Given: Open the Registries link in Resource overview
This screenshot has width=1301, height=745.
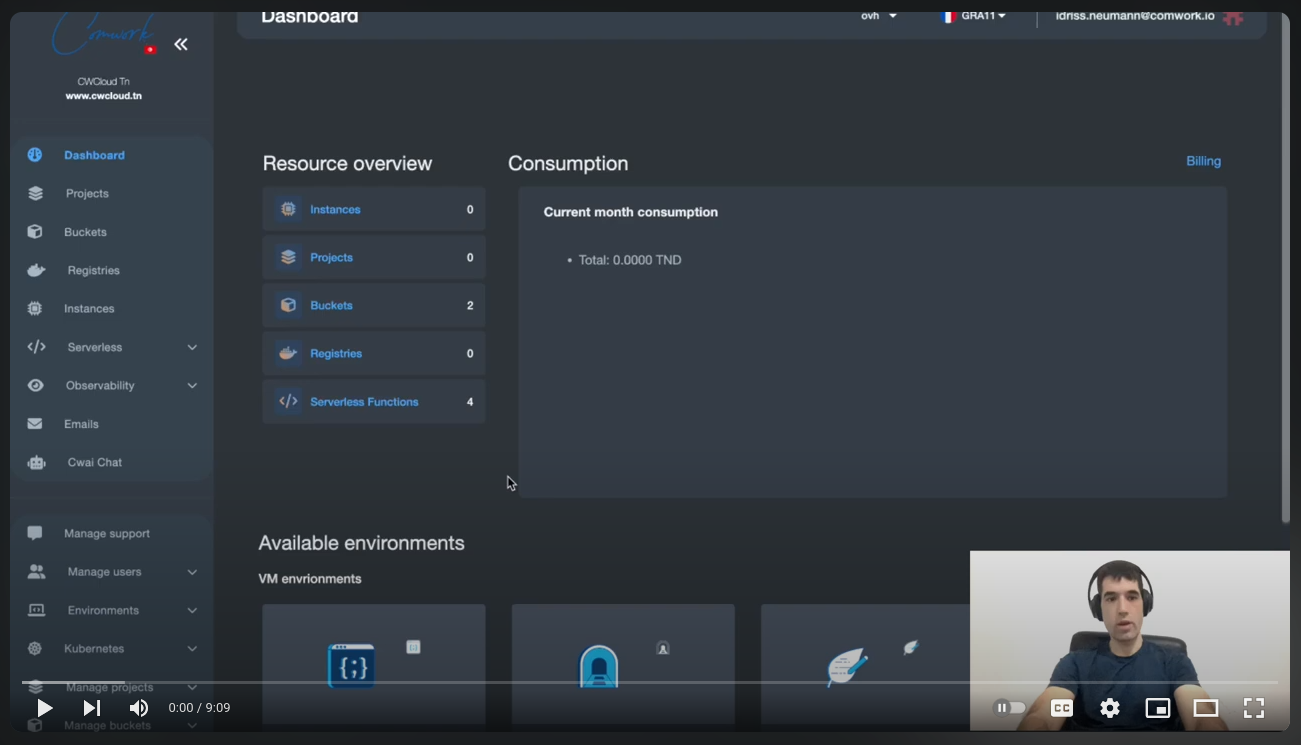Looking at the screenshot, I should point(336,353).
